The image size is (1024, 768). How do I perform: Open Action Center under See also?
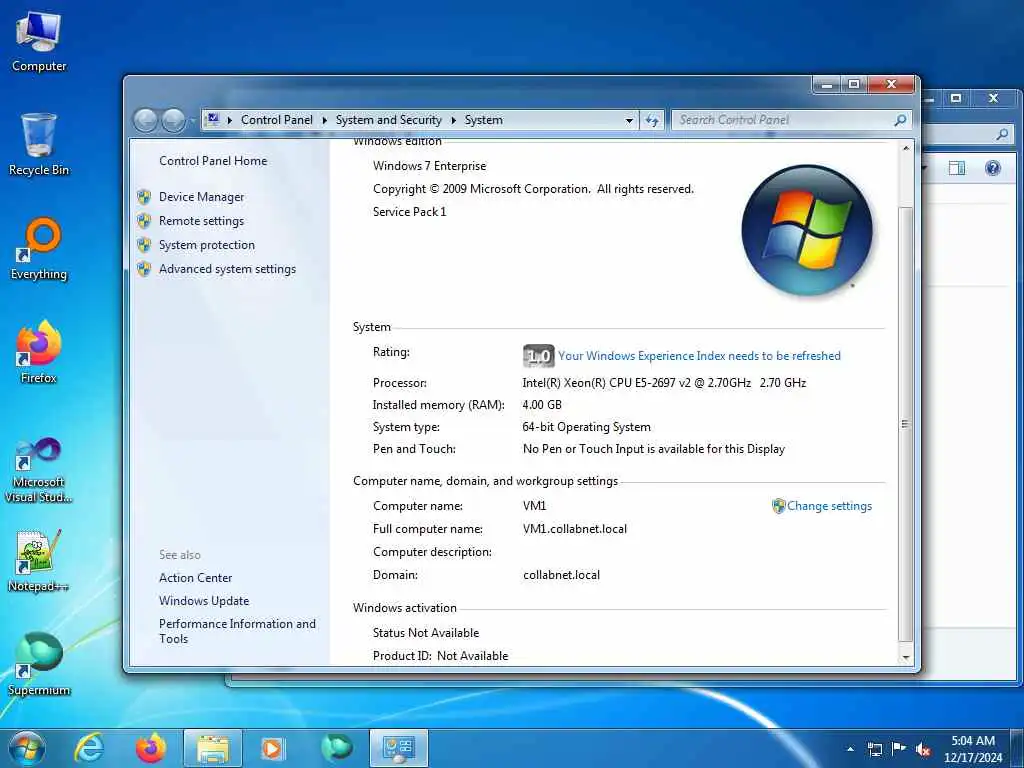point(195,577)
